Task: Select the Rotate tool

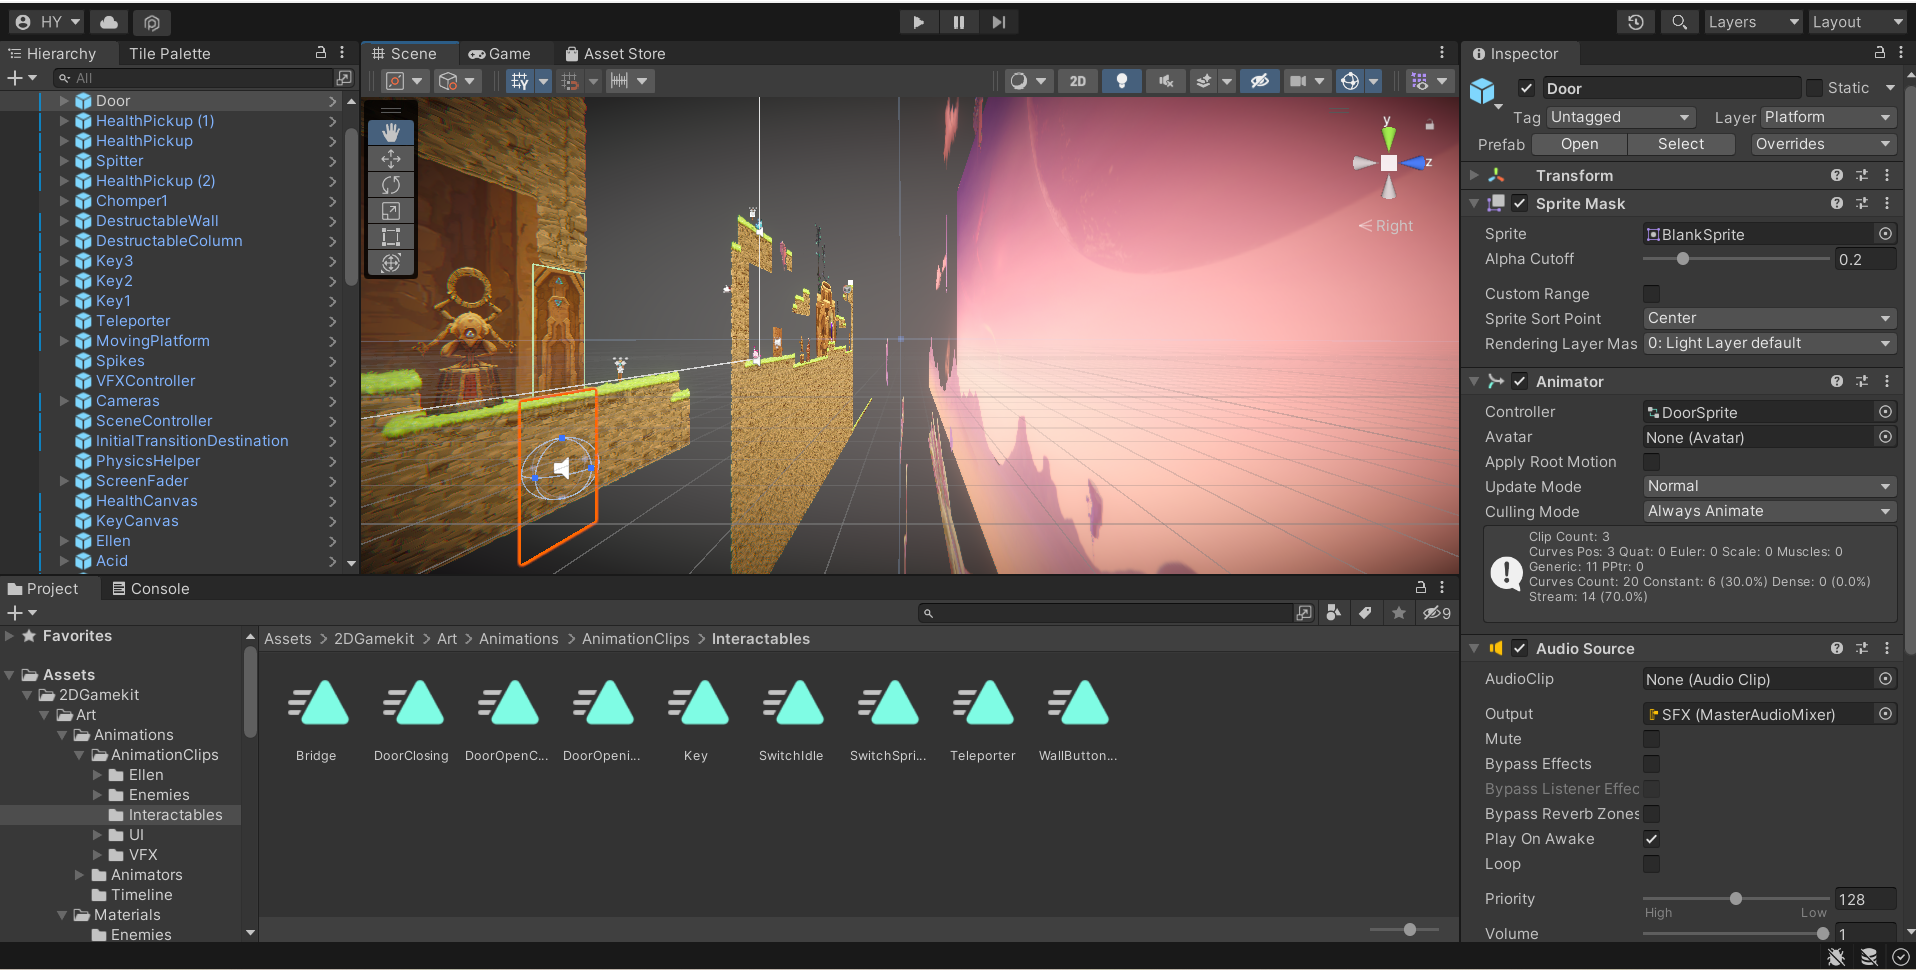Action: click(x=391, y=184)
